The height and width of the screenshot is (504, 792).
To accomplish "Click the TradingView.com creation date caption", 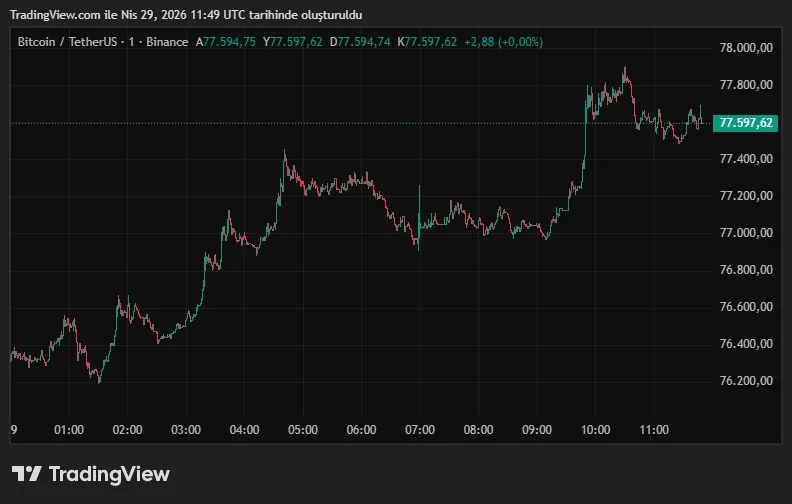I will (x=186, y=15).
